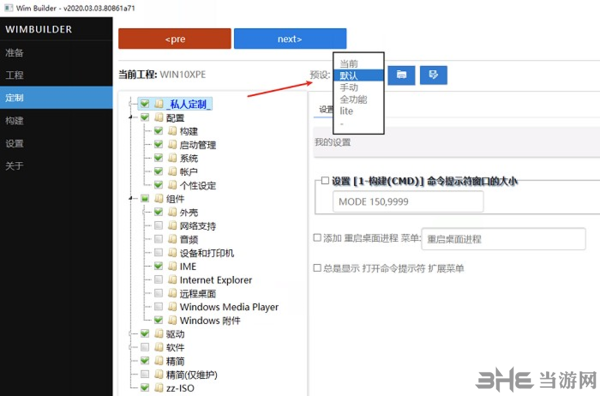Click the open folder icon button

coord(401,75)
